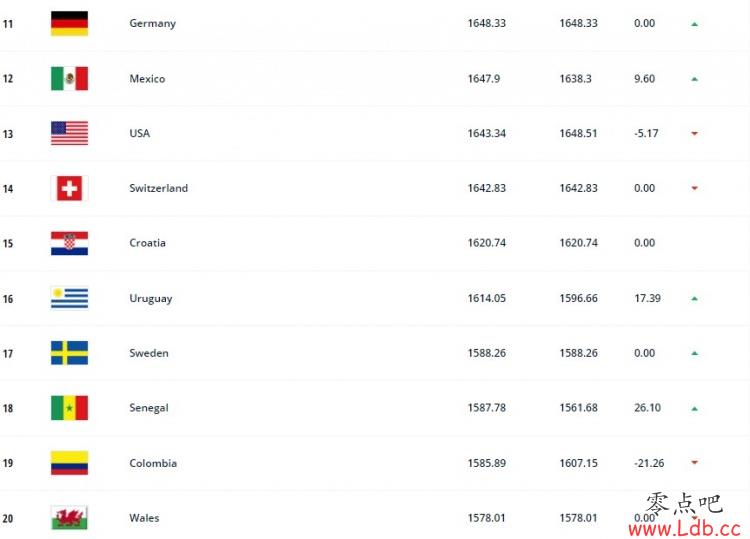The width and height of the screenshot is (750, 539).
Task: Click the Colombia team name
Action: (153, 463)
